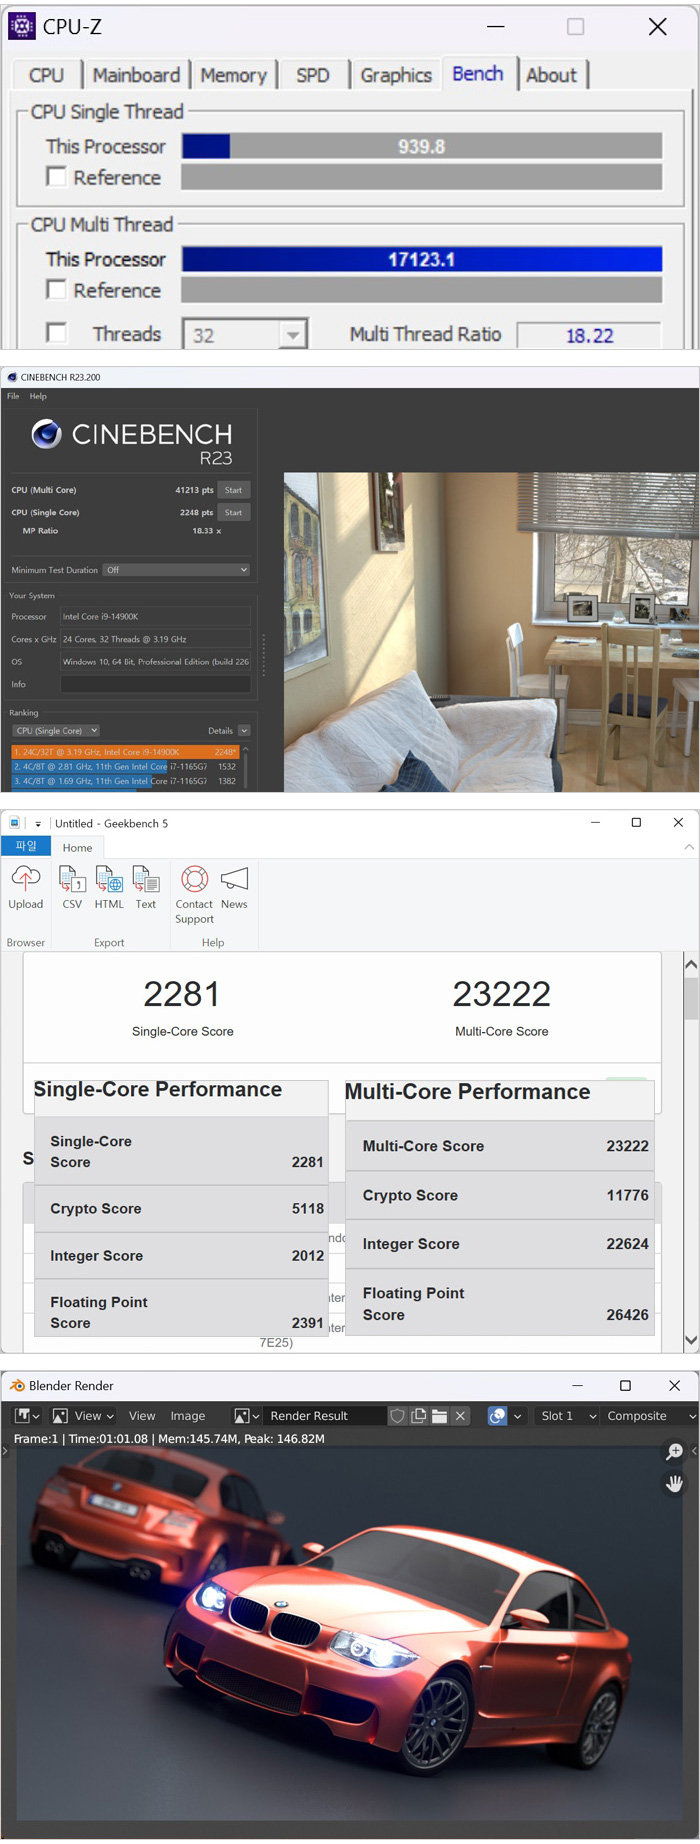The image size is (700, 1844).
Task: Export results as HTML
Action: pyautogui.click(x=109, y=880)
